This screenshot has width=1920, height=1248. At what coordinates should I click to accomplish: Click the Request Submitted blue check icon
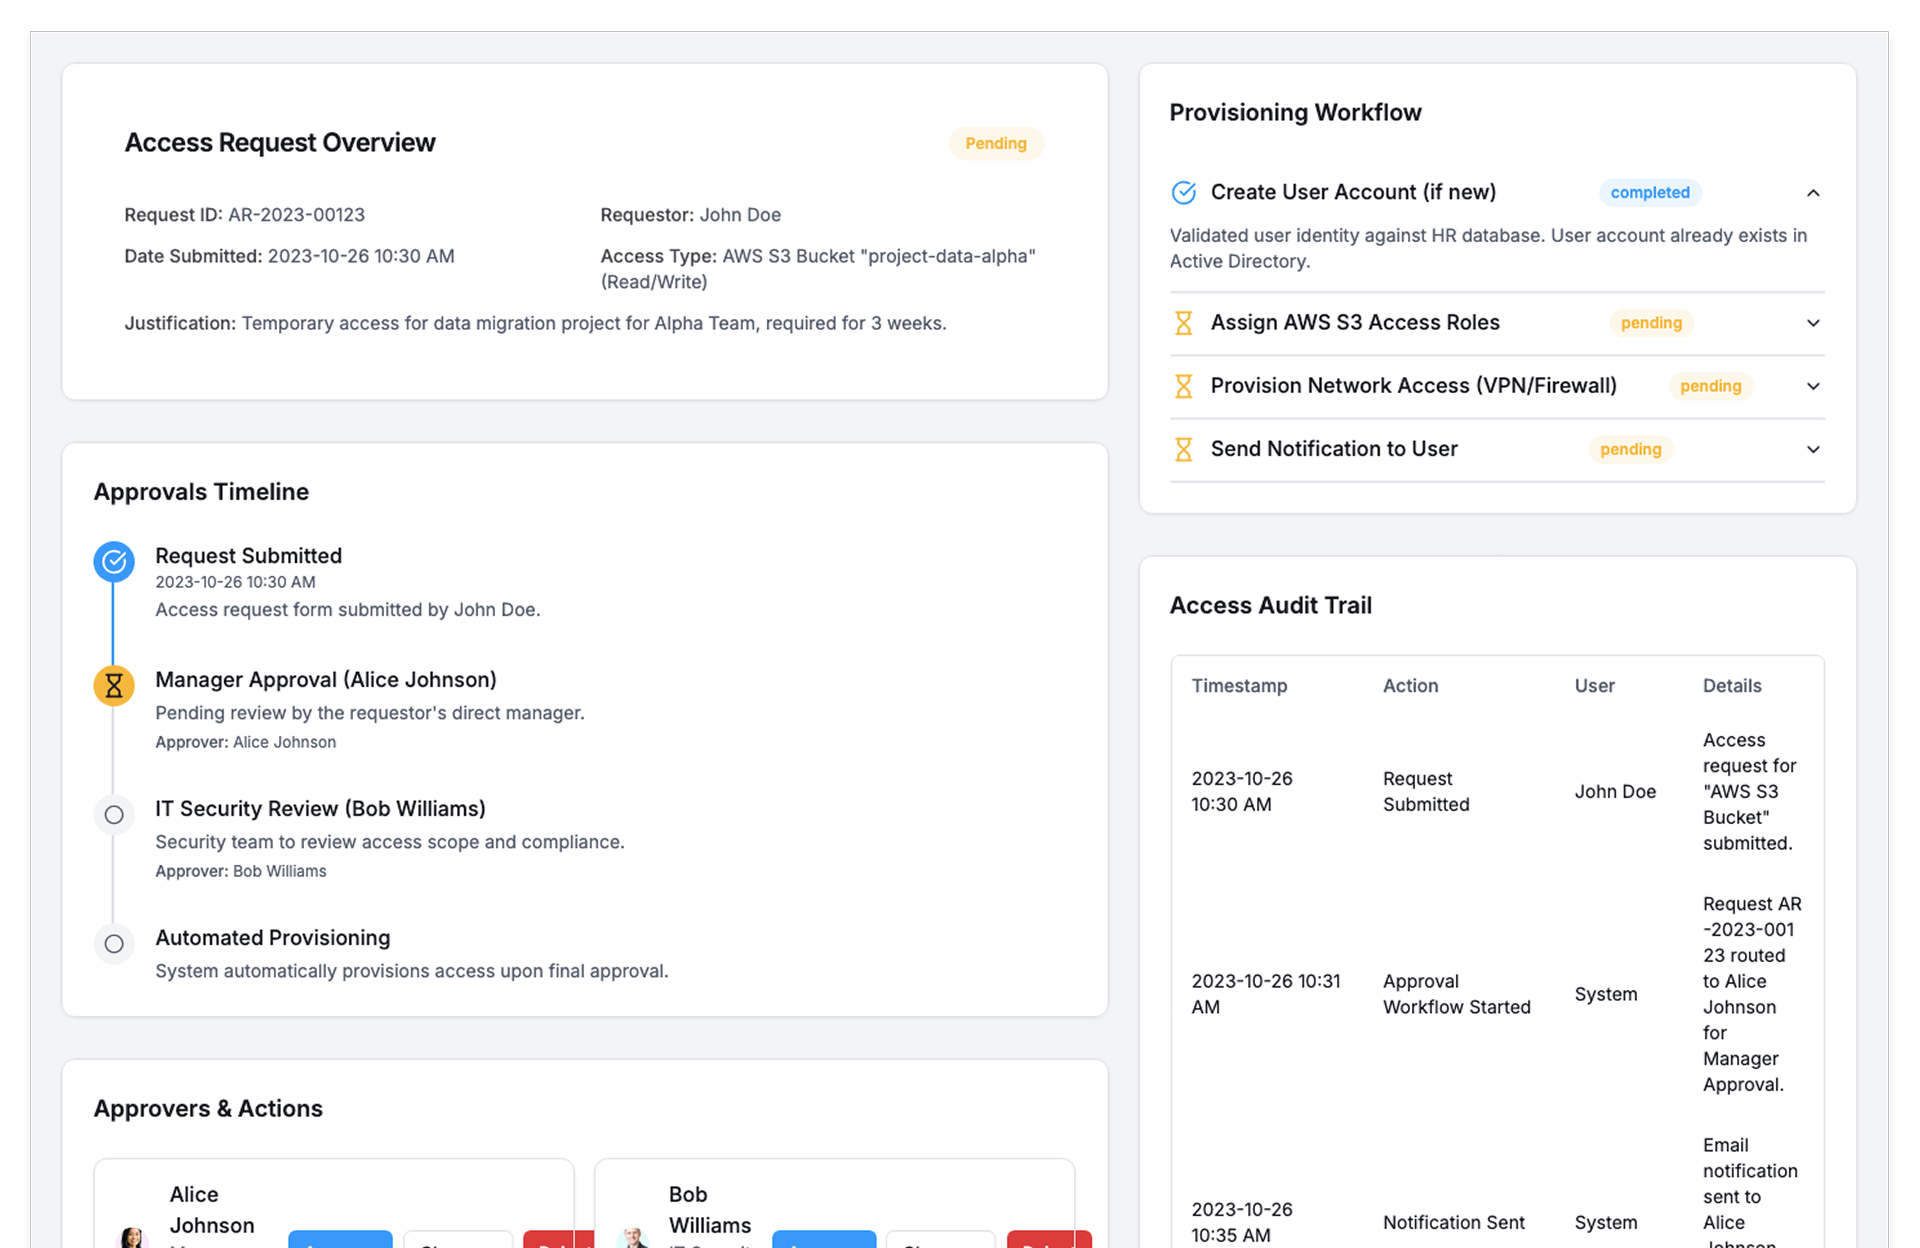pos(114,562)
